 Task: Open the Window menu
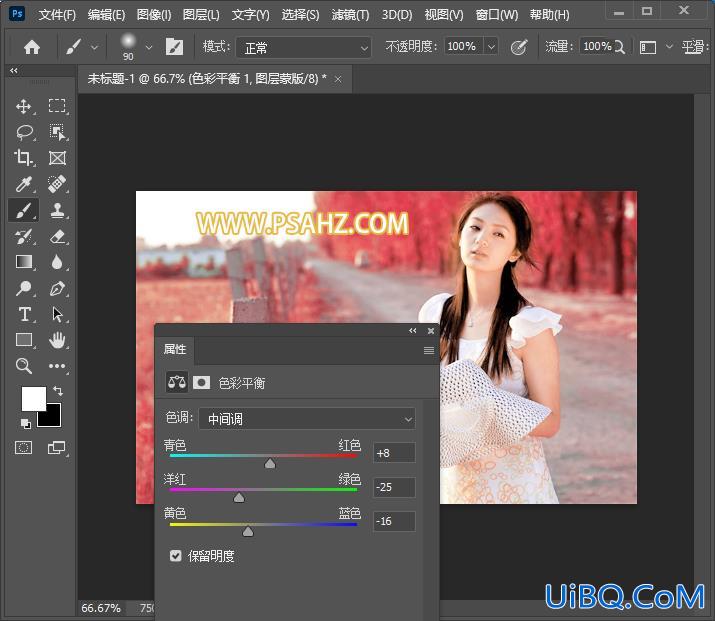pyautogui.click(x=497, y=15)
